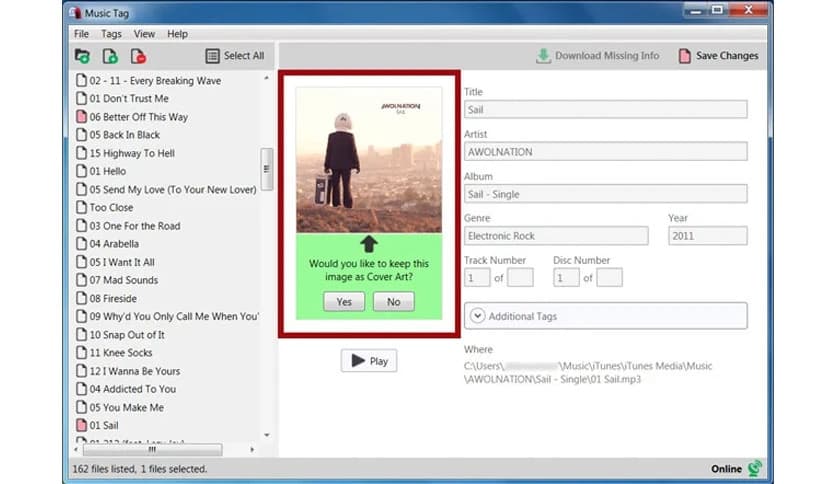Click the red file icon beside 01 Sail

(x=81, y=425)
